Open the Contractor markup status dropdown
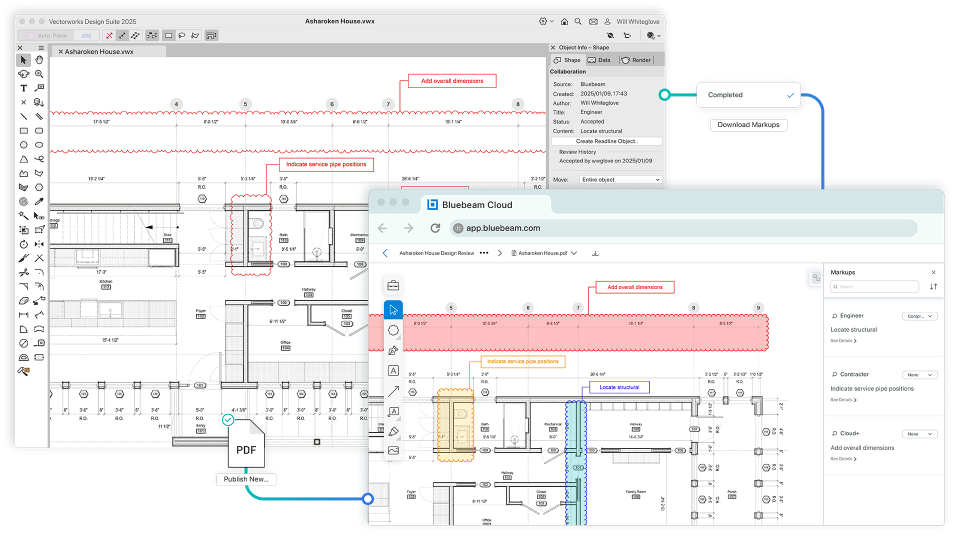The width and height of the screenshot is (960, 540). tap(920, 375)
